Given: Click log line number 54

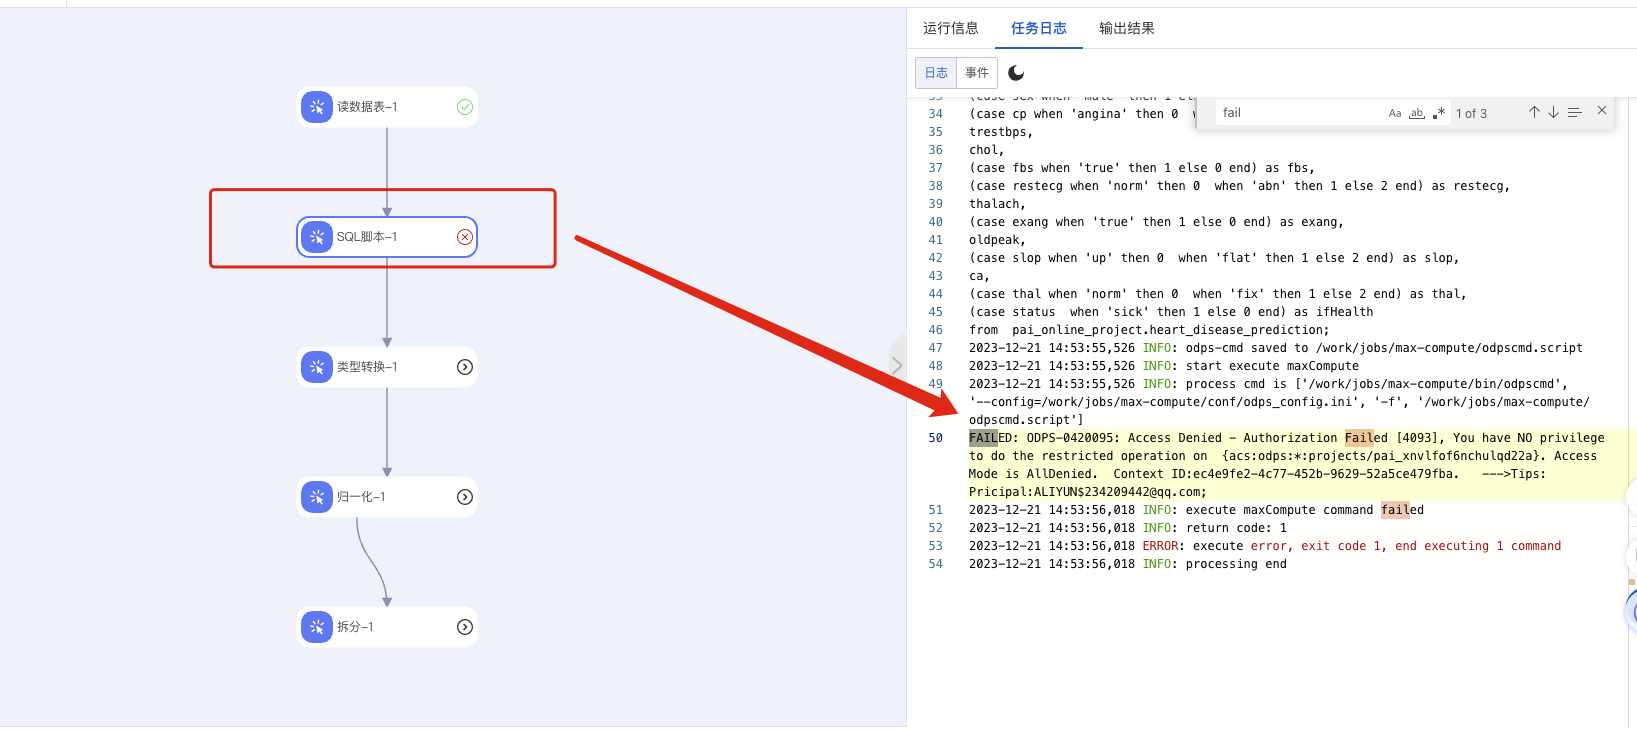Looking at the screenshot, I should [x=935, y=564].
